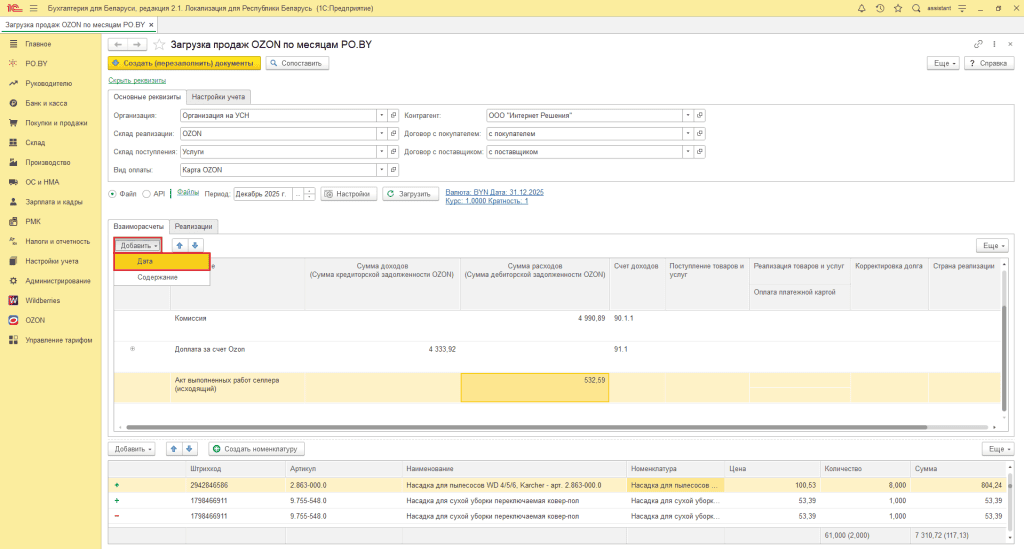Open Управление тарифом section

(59, 340)
